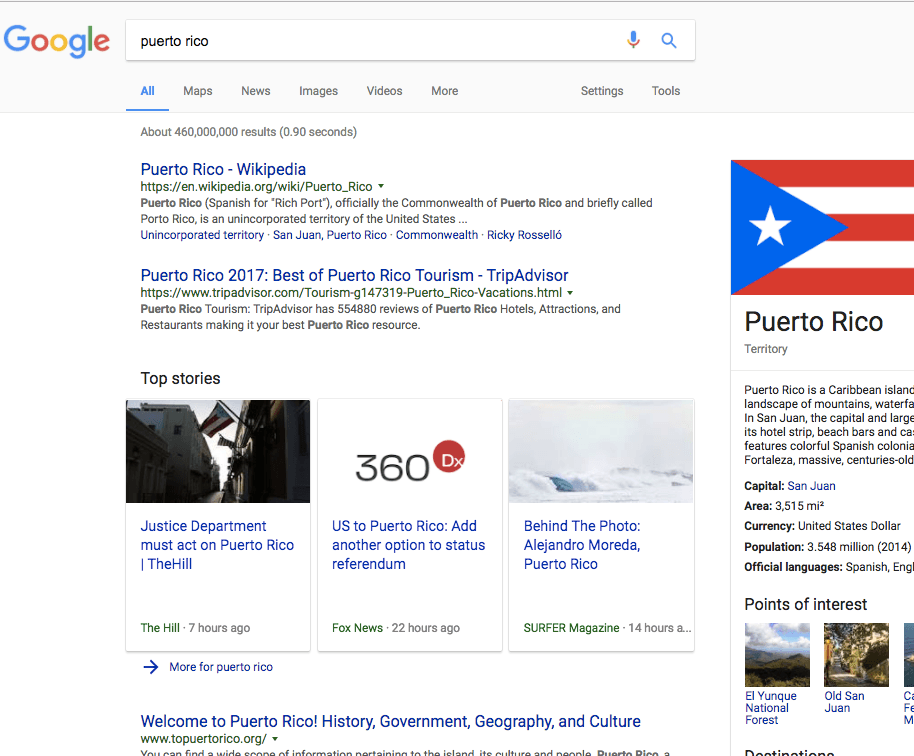
Task: Click SURFER Magazine source label
Action: point(571,628)
